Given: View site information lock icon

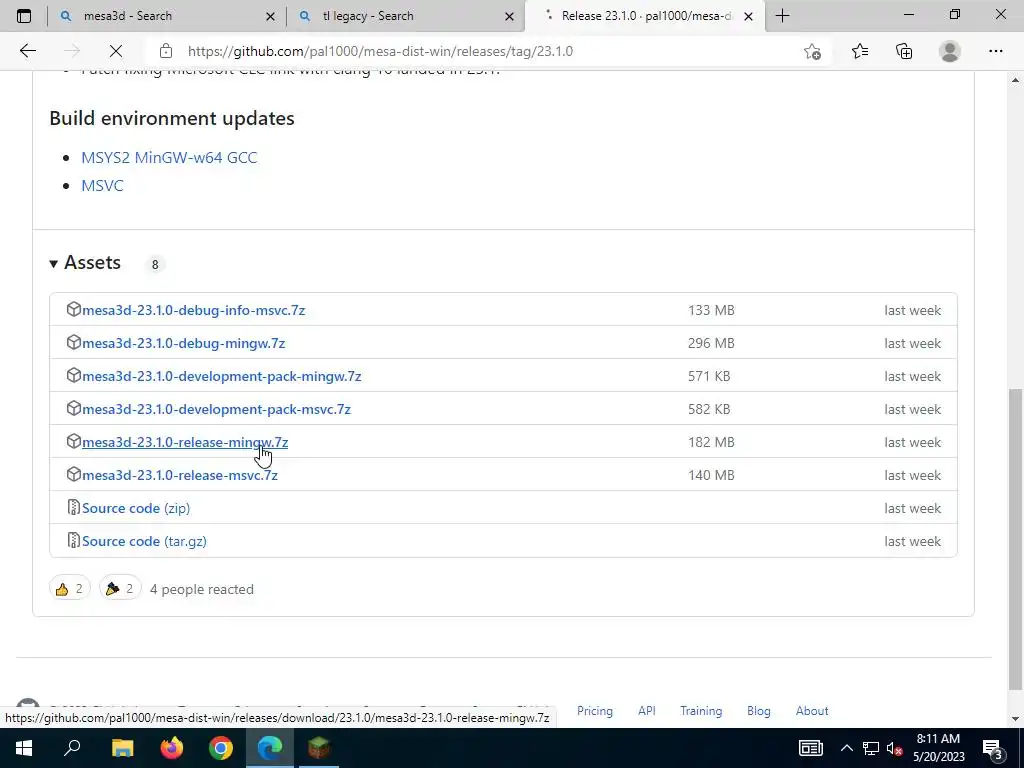Looking at the screenshot, I should [x=166, y=51].
